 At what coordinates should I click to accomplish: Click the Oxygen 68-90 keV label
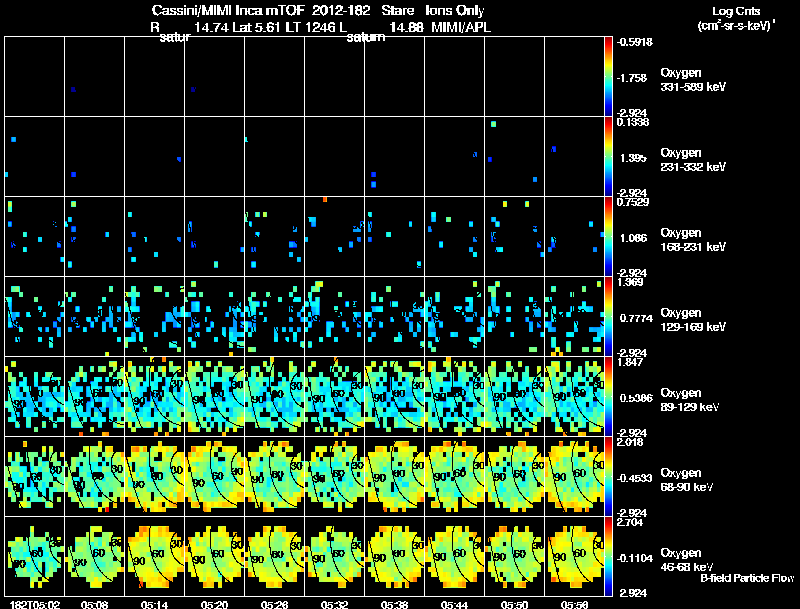point(687,480)
